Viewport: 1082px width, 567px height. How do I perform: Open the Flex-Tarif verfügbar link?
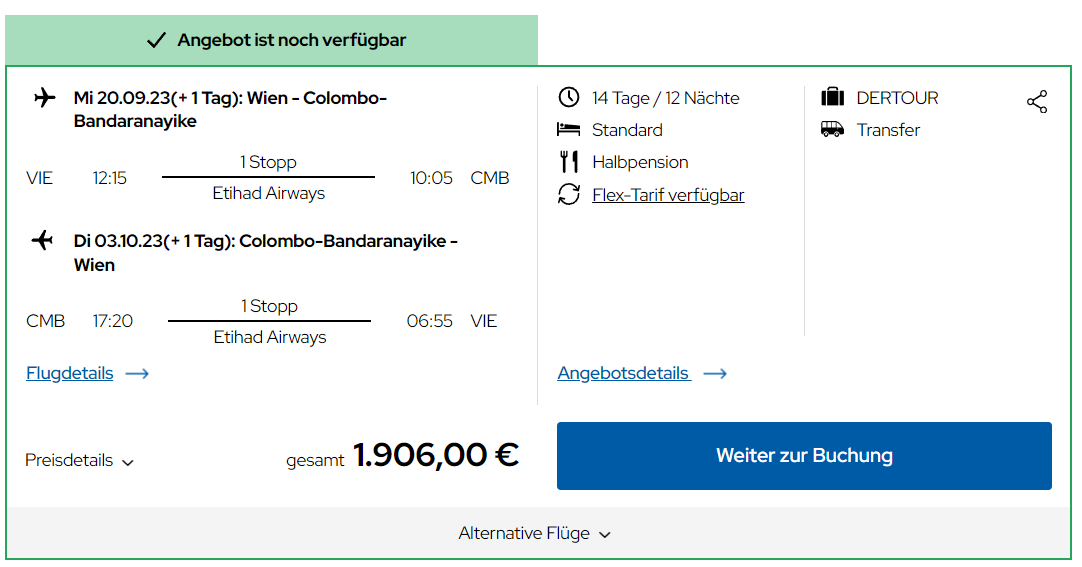pyautogui.click(x=668, y=195)
